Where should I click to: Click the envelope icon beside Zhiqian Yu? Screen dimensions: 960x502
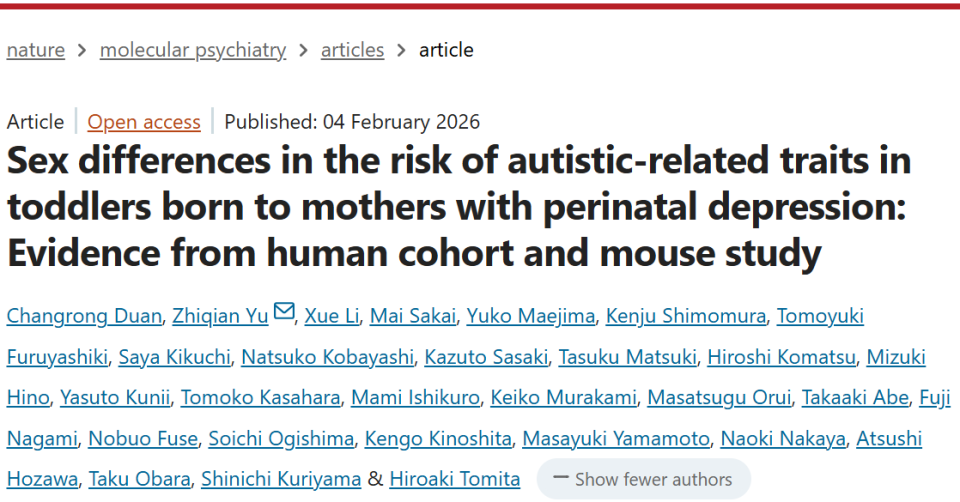coord(284,313)
